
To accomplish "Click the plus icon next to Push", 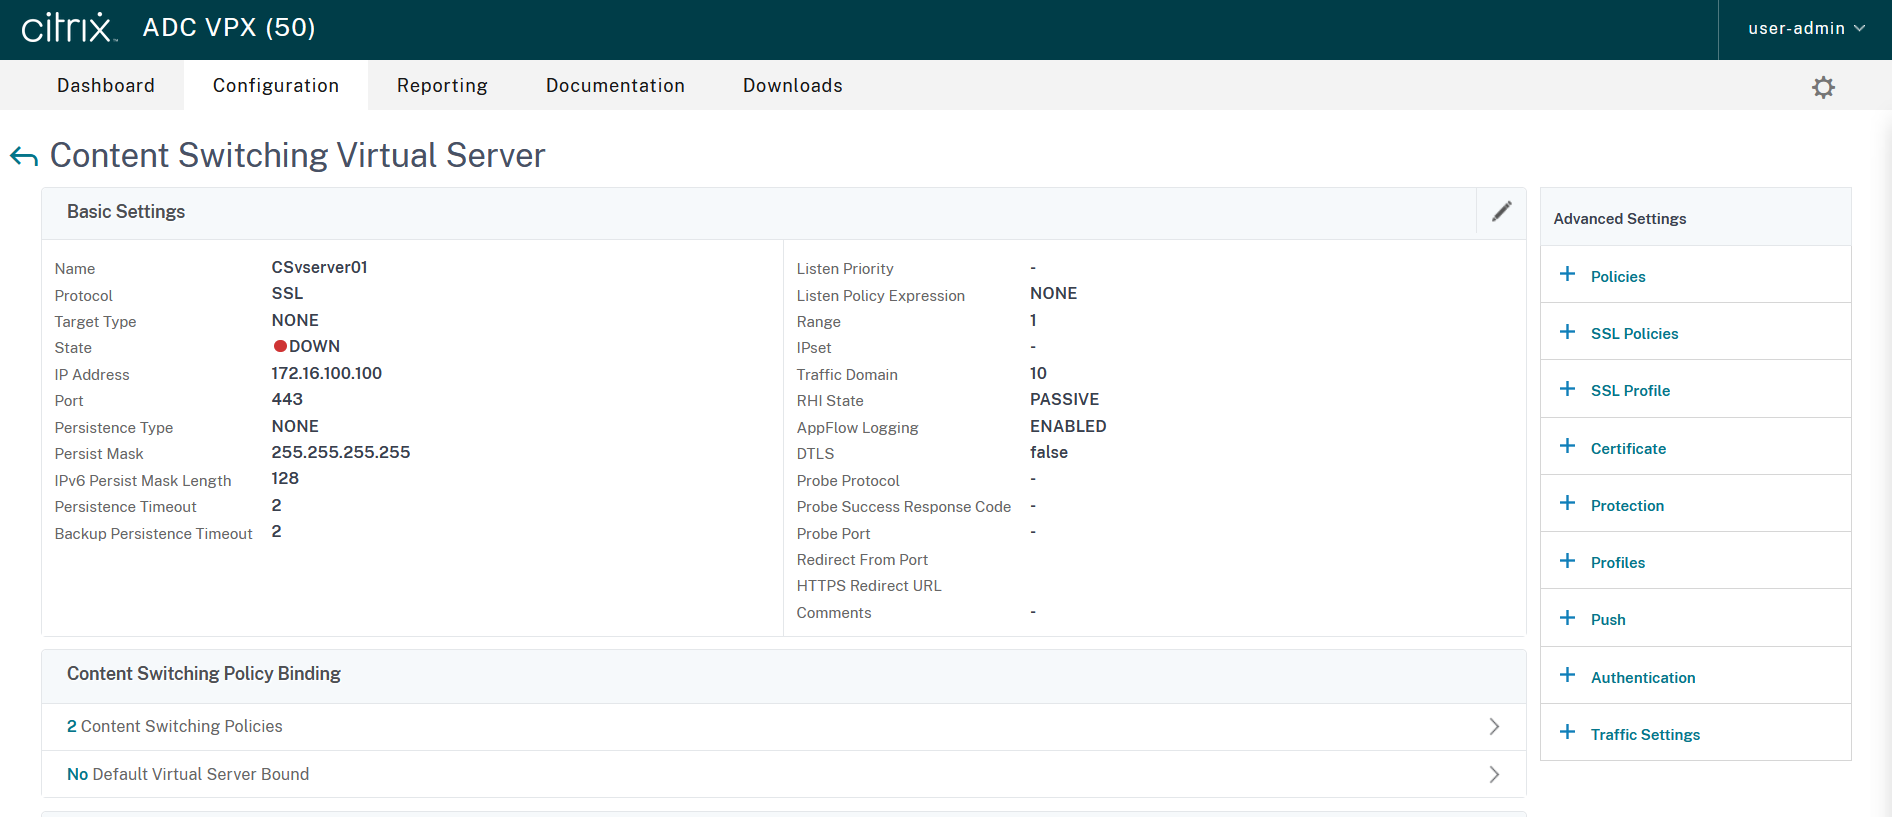I will click(1567, 618).
